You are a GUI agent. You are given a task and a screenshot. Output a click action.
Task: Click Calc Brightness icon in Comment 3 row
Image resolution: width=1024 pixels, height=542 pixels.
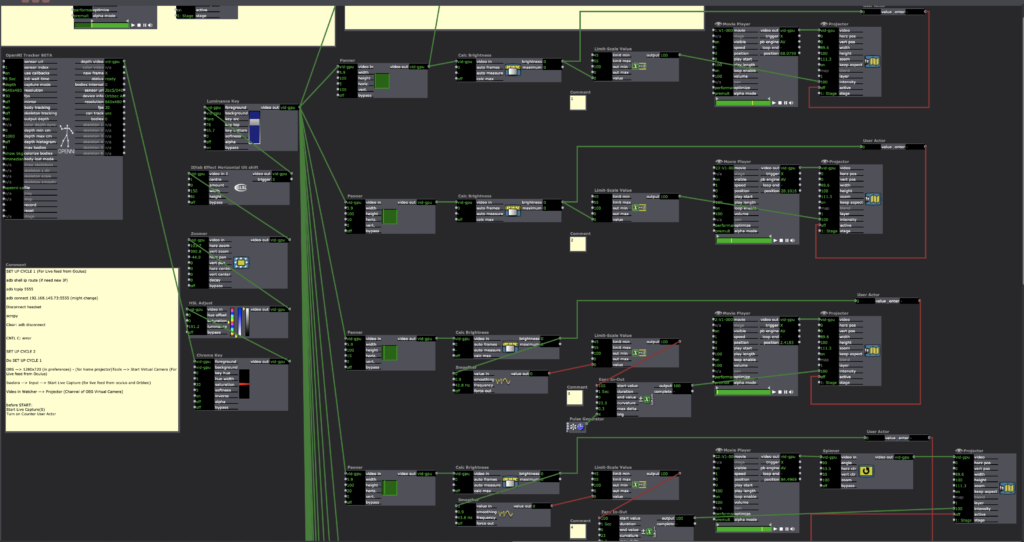pos(510,347)
